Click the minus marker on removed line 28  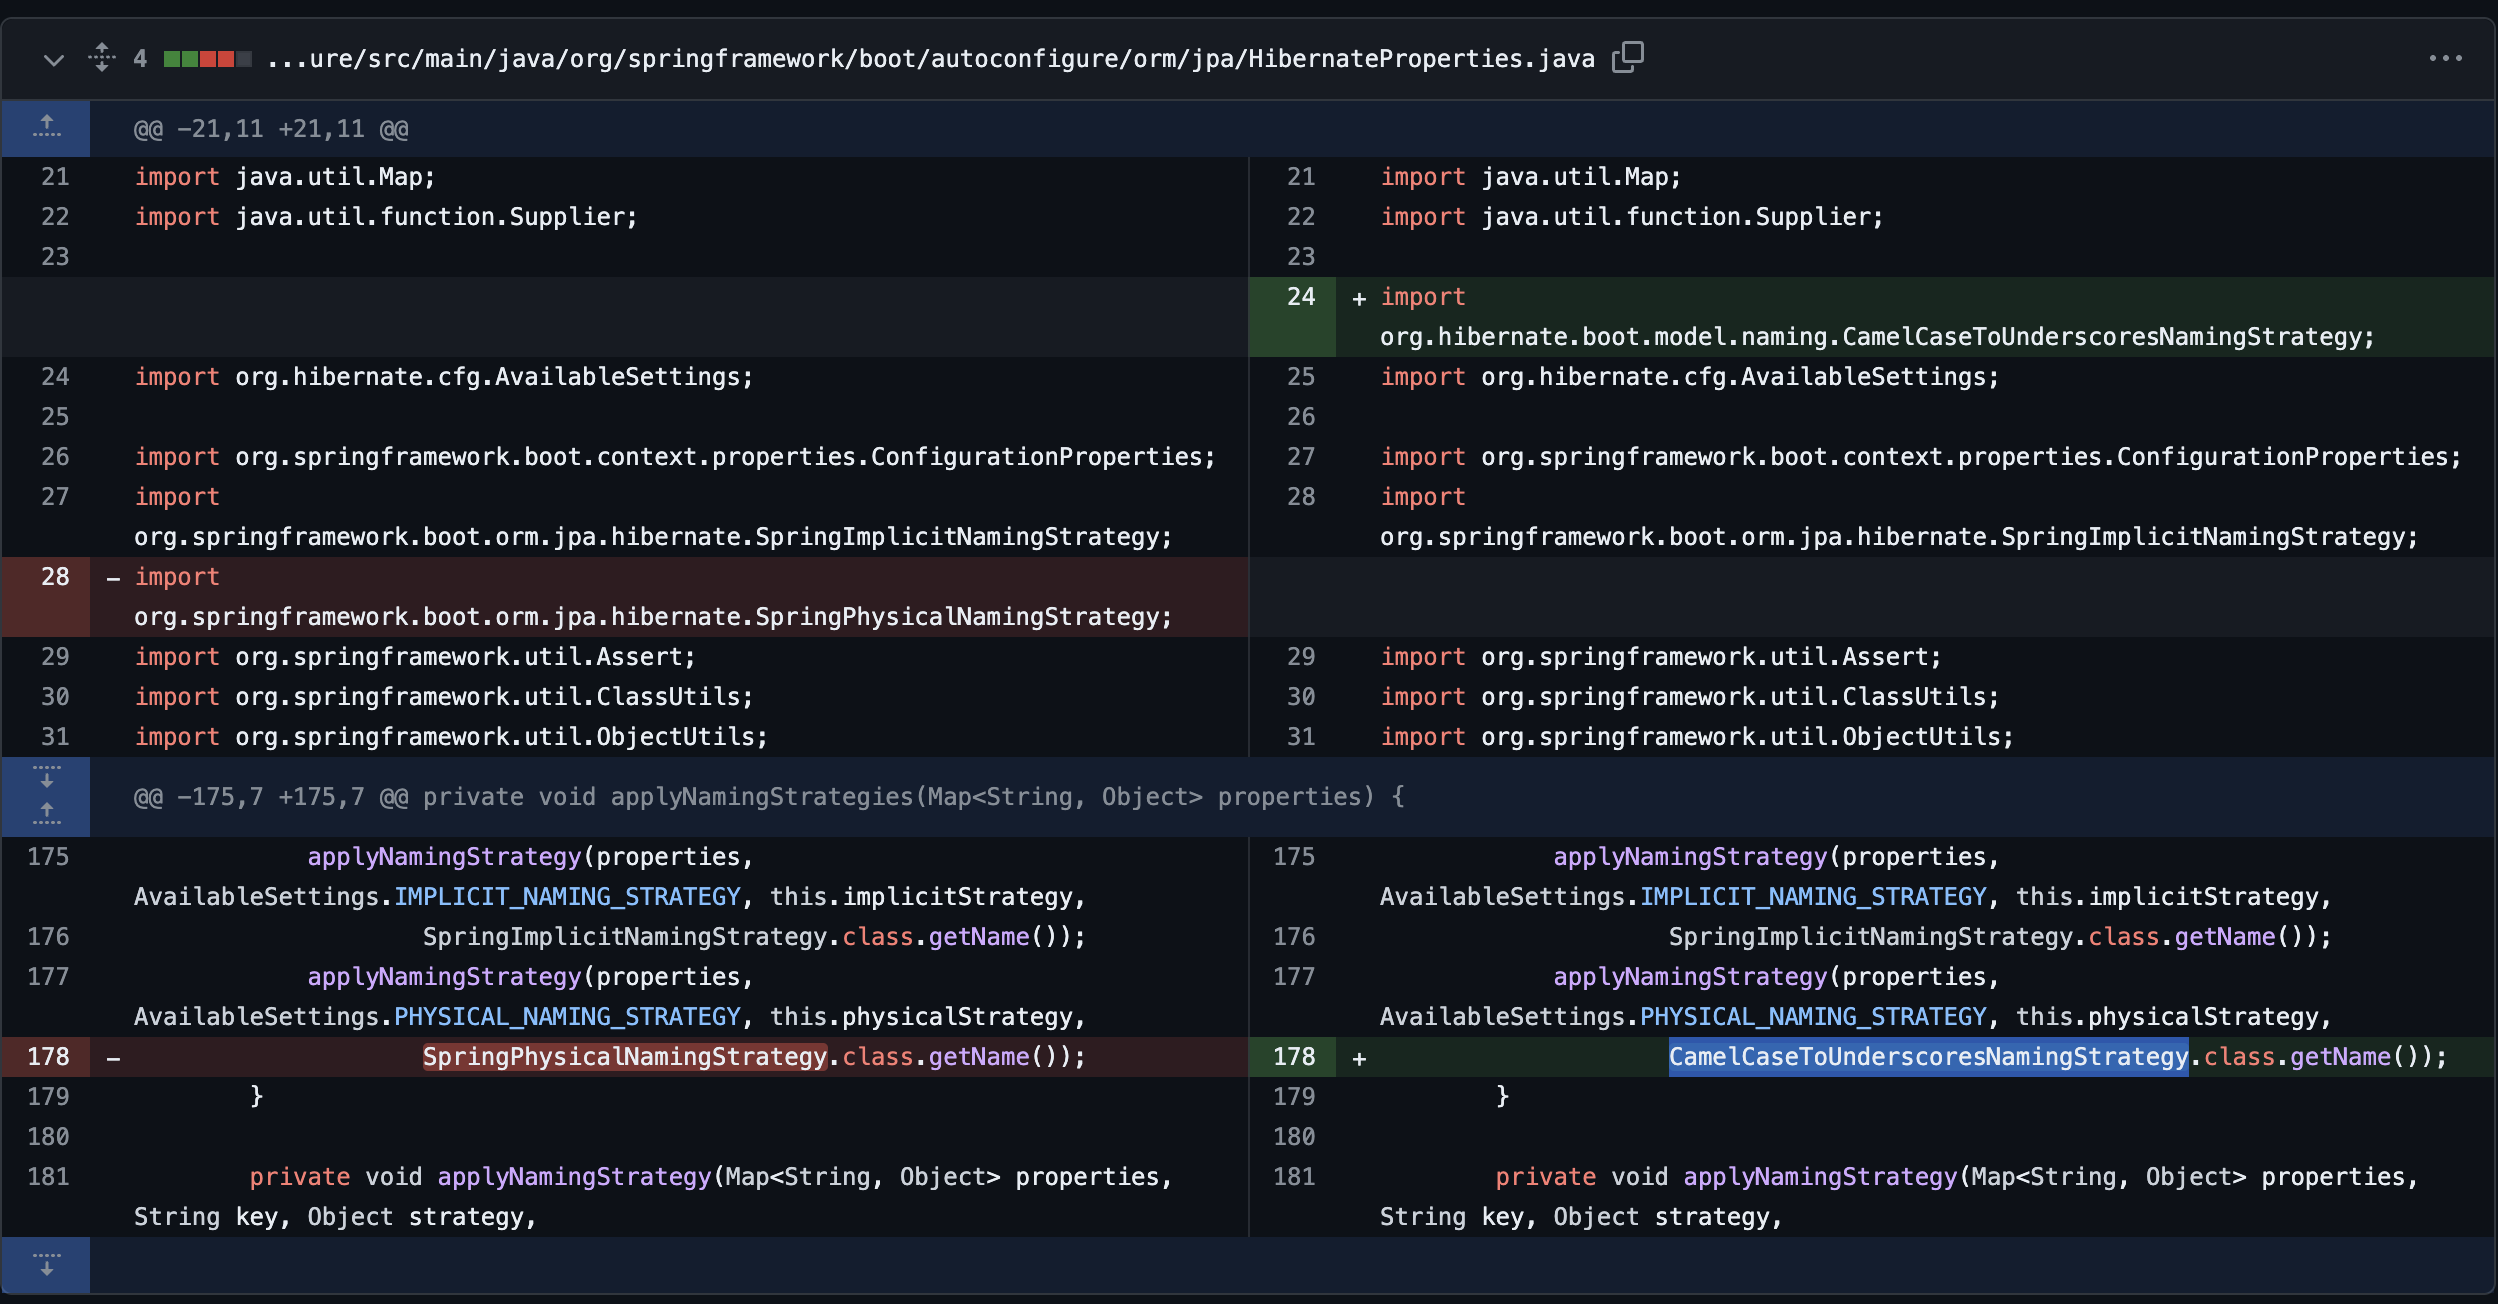pyautogui.click(x=113, y=578)
